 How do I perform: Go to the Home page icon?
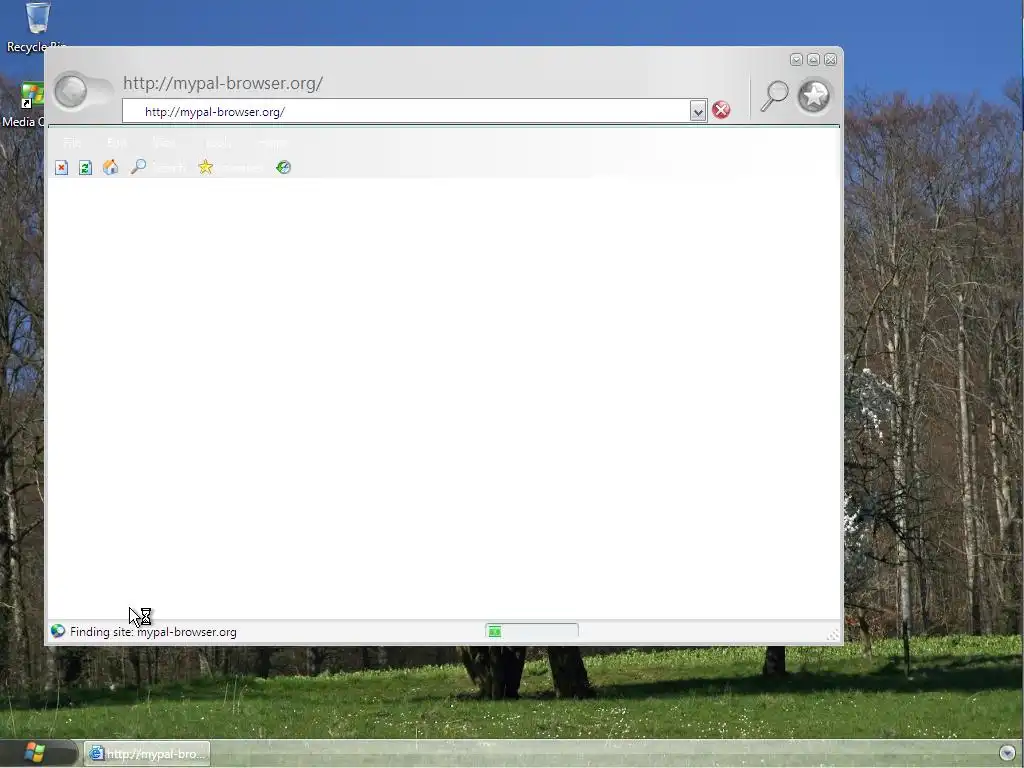111,167
